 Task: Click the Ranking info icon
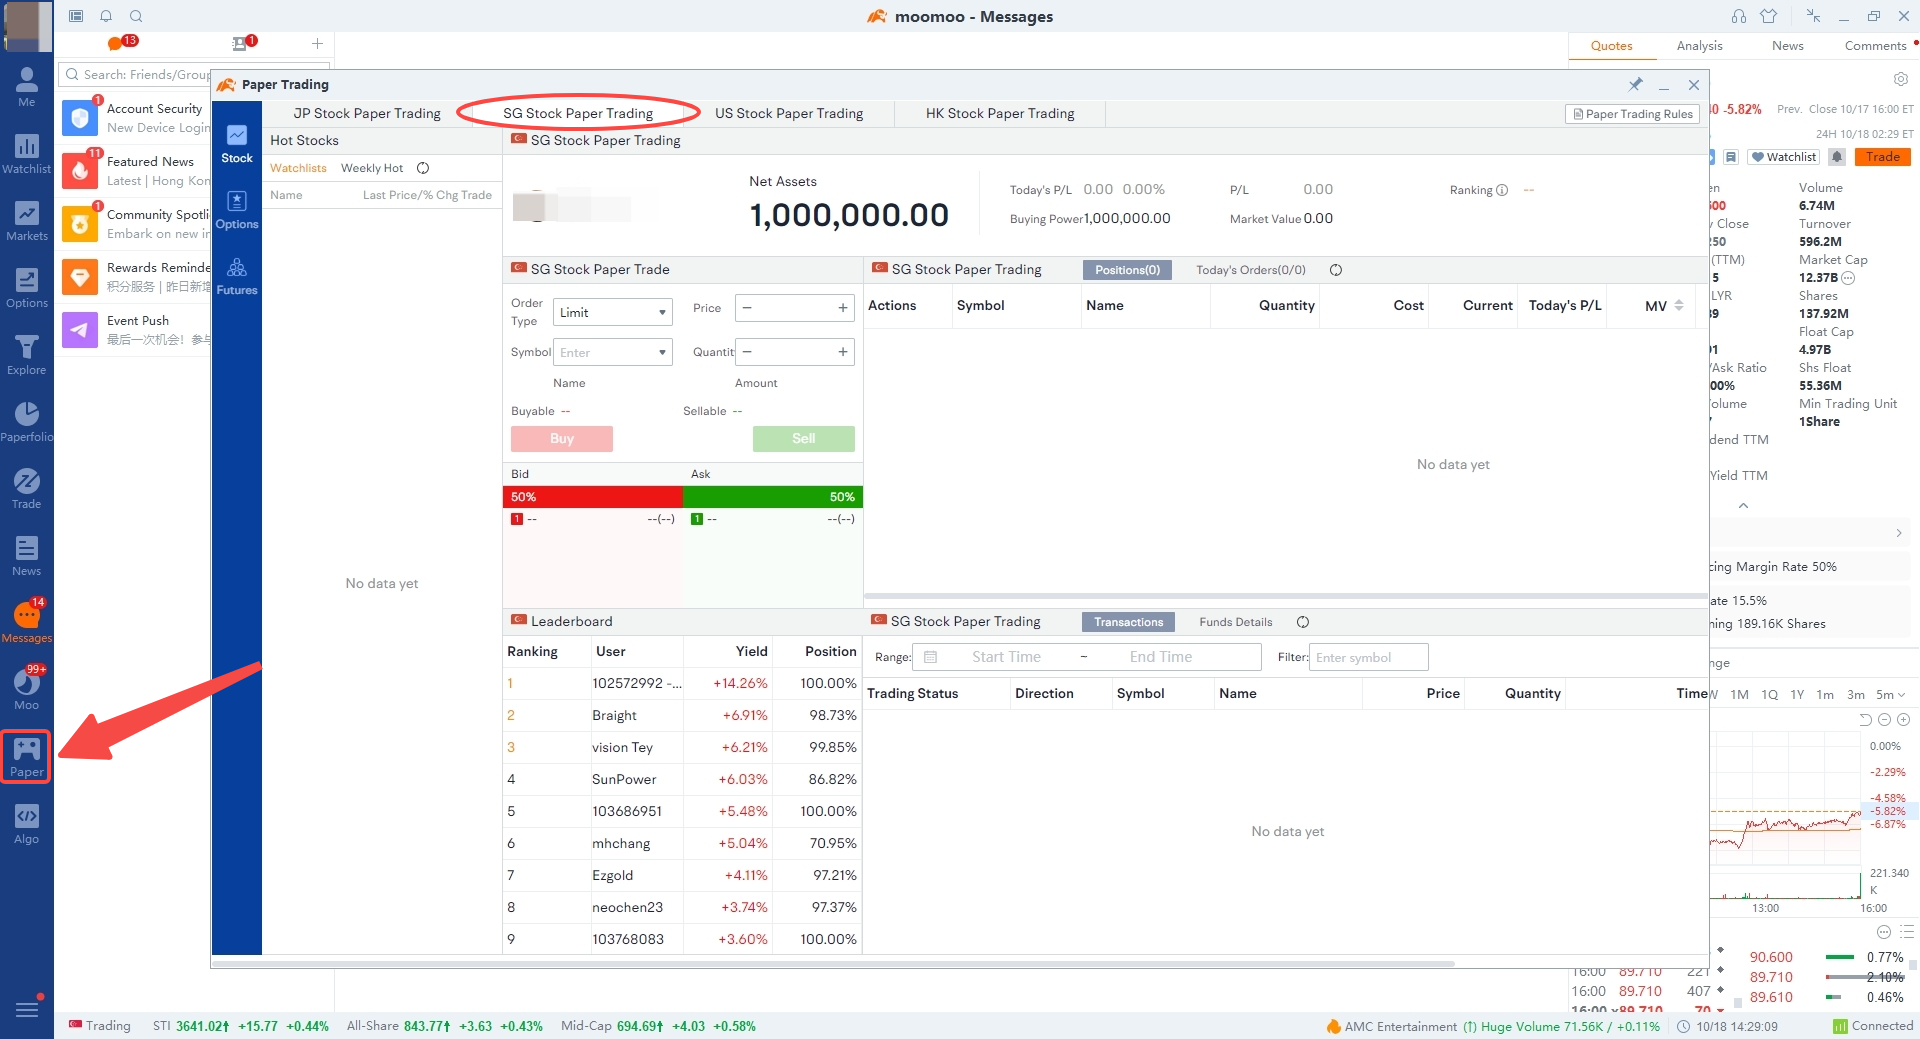point(1502,190)
